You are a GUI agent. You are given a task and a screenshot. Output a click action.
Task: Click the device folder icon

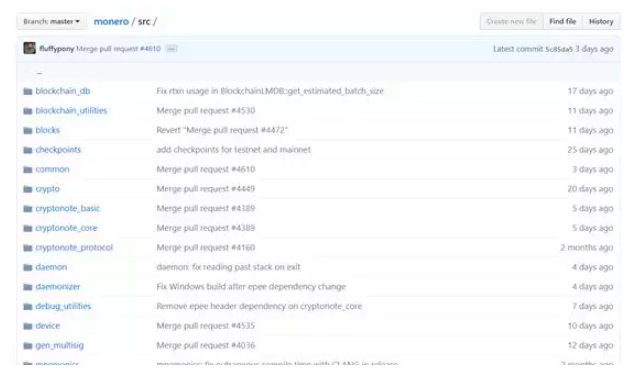(27, 326)
